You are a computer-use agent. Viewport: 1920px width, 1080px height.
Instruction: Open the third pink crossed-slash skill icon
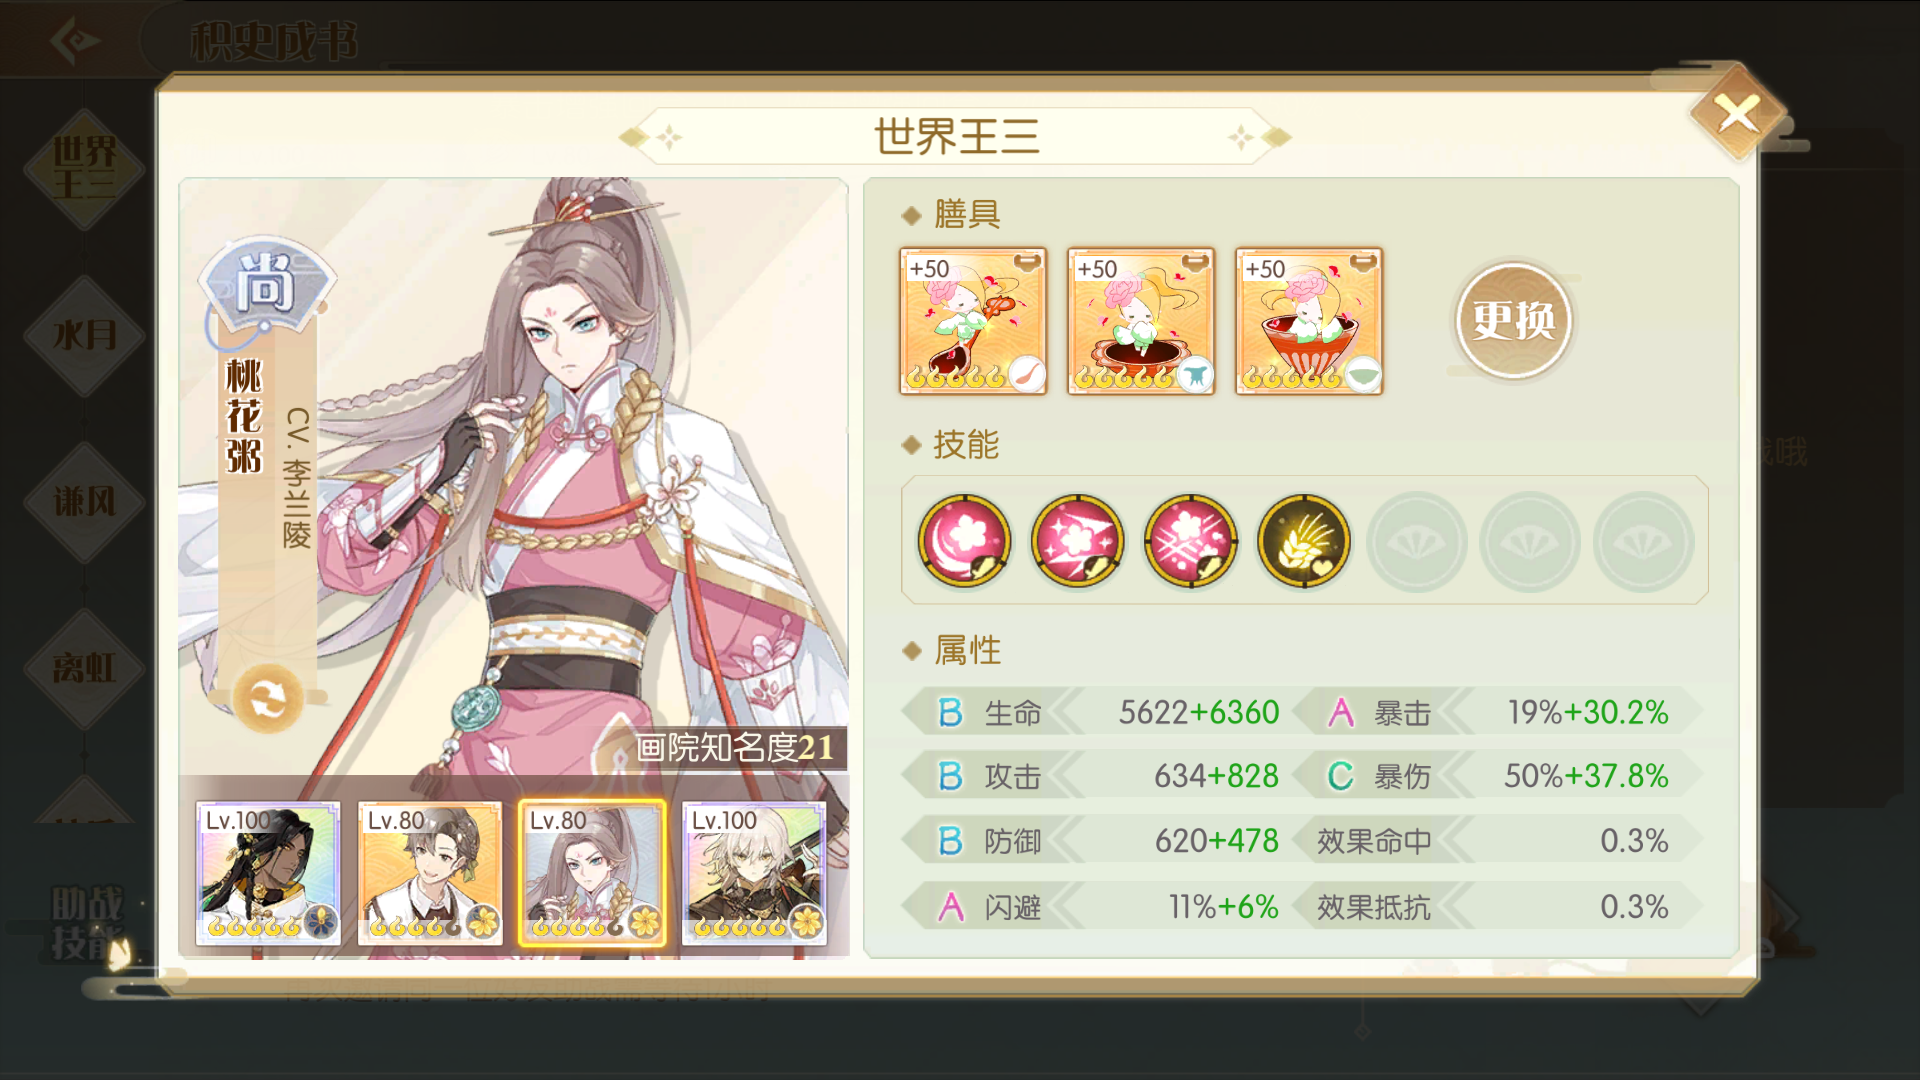click(1190, 541)
